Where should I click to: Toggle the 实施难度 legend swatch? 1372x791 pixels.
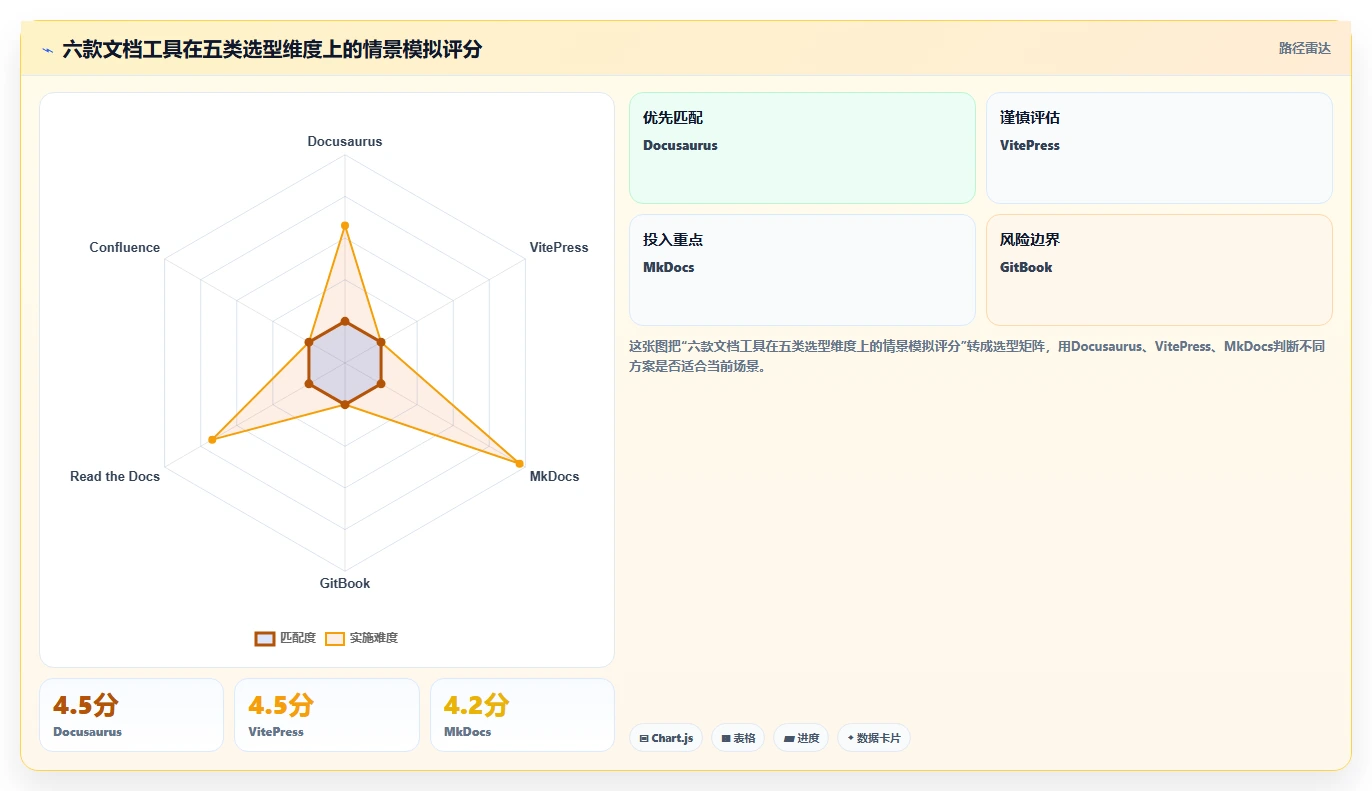335,638
